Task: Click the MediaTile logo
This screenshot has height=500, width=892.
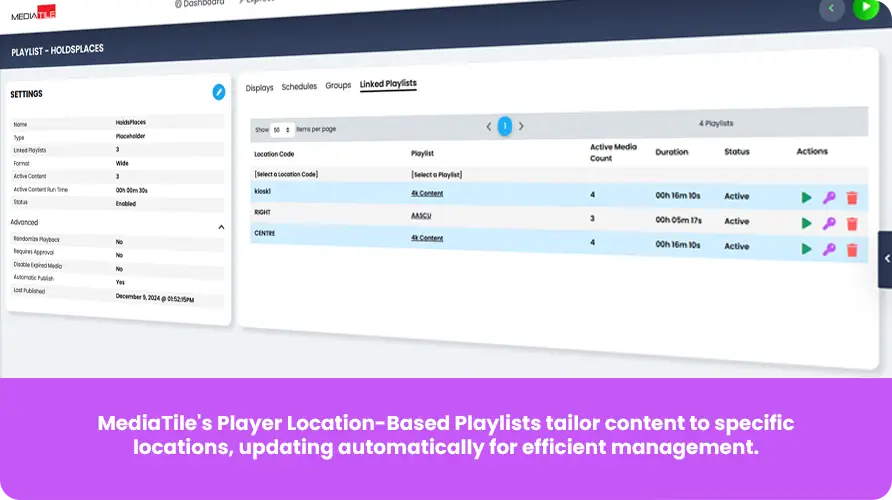Action: click(x=33, y=14)
